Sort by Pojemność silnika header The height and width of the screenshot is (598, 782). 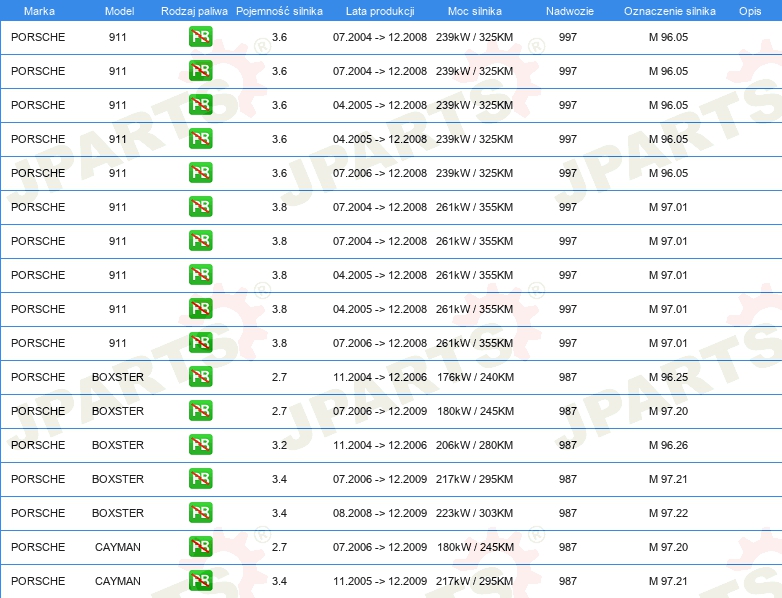coord(279,10)
